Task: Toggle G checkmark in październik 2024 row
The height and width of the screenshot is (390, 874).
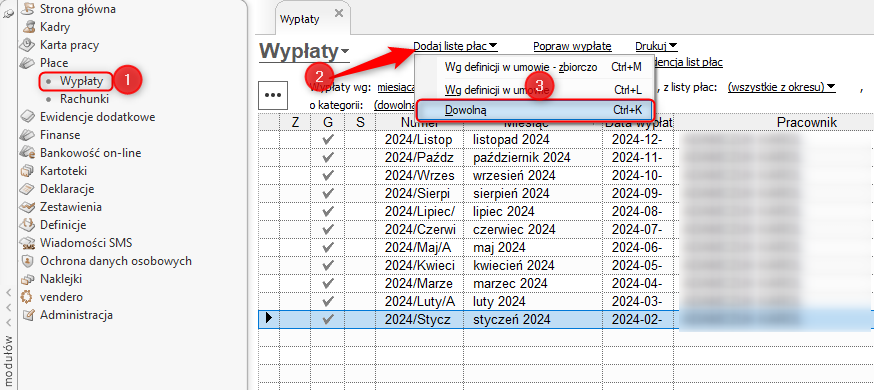Action: point(328,158)
